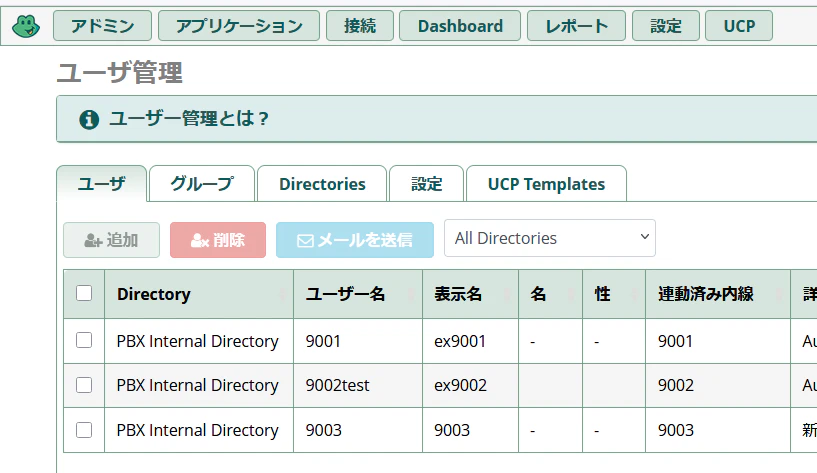Open the アプリケーション menu
The image size is (817, 473).
coord(239,26)
